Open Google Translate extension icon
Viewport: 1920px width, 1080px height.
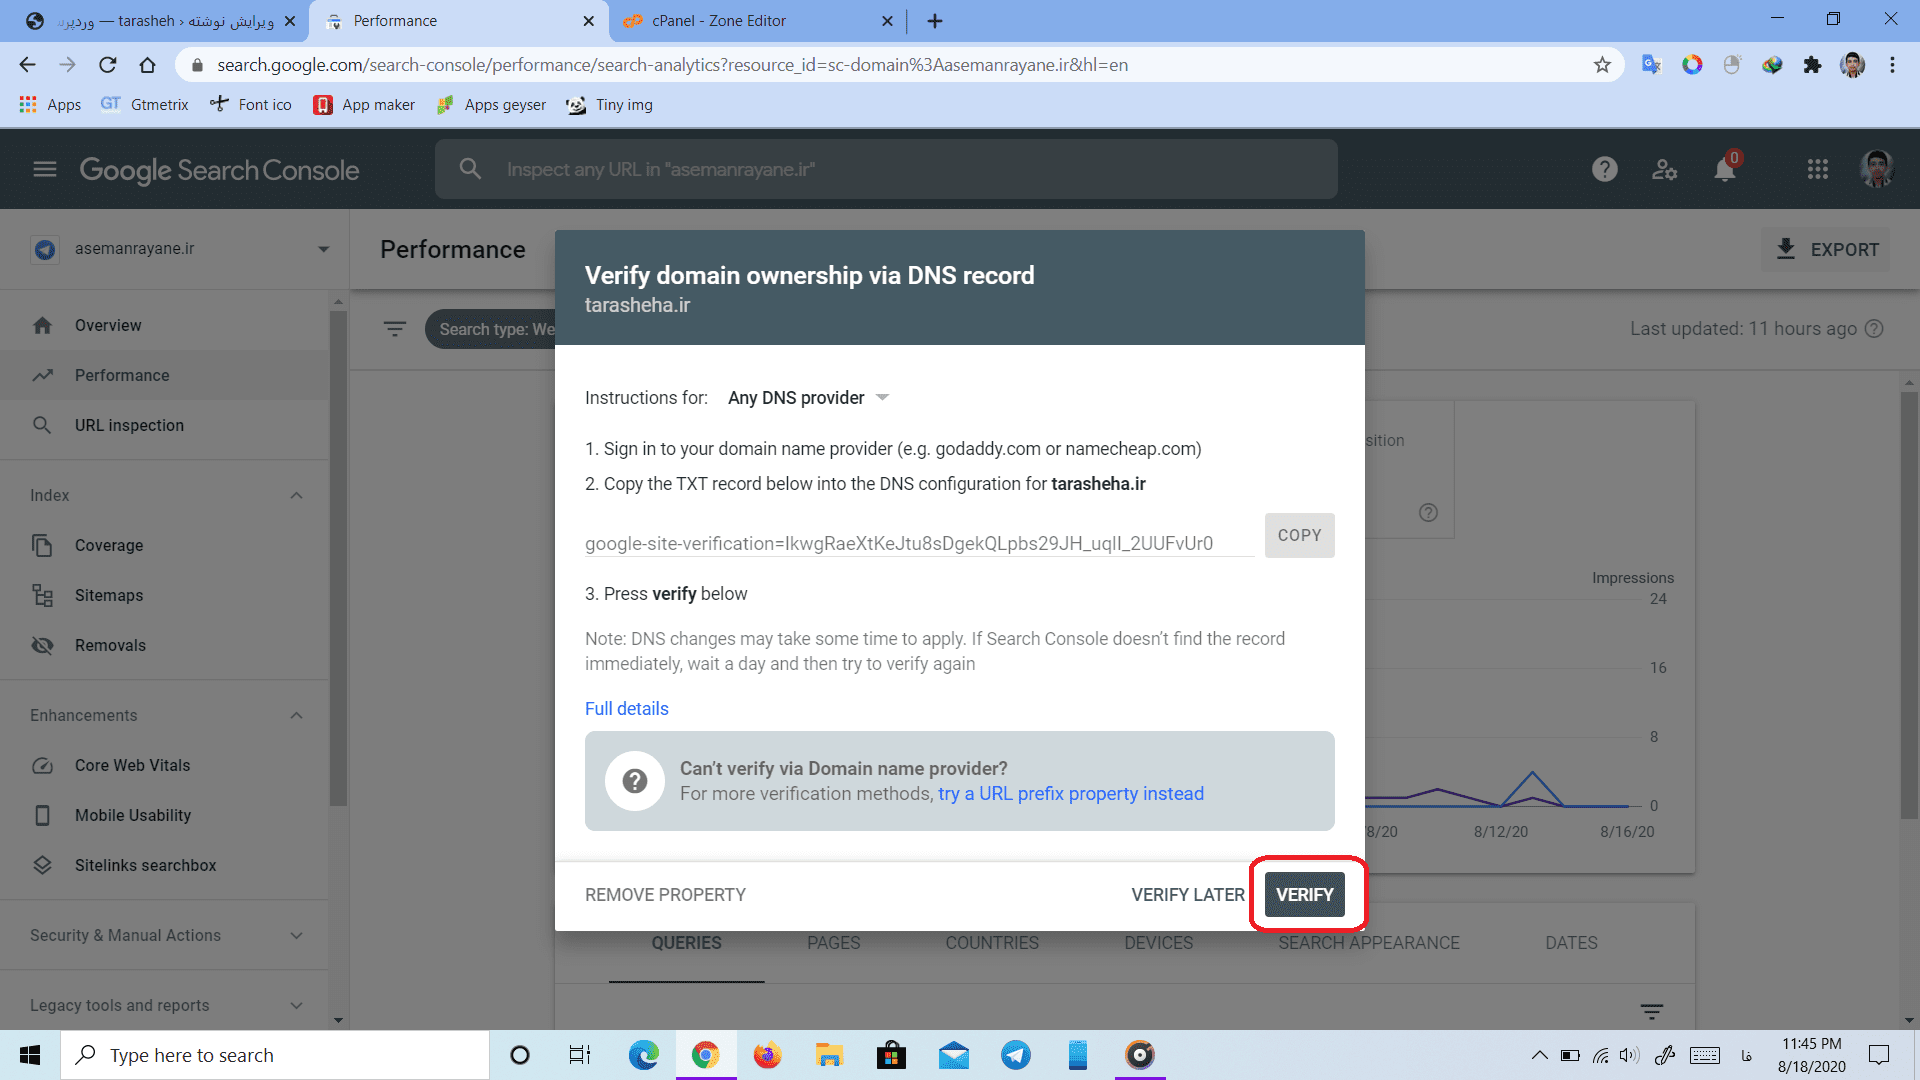(1651, 65)
